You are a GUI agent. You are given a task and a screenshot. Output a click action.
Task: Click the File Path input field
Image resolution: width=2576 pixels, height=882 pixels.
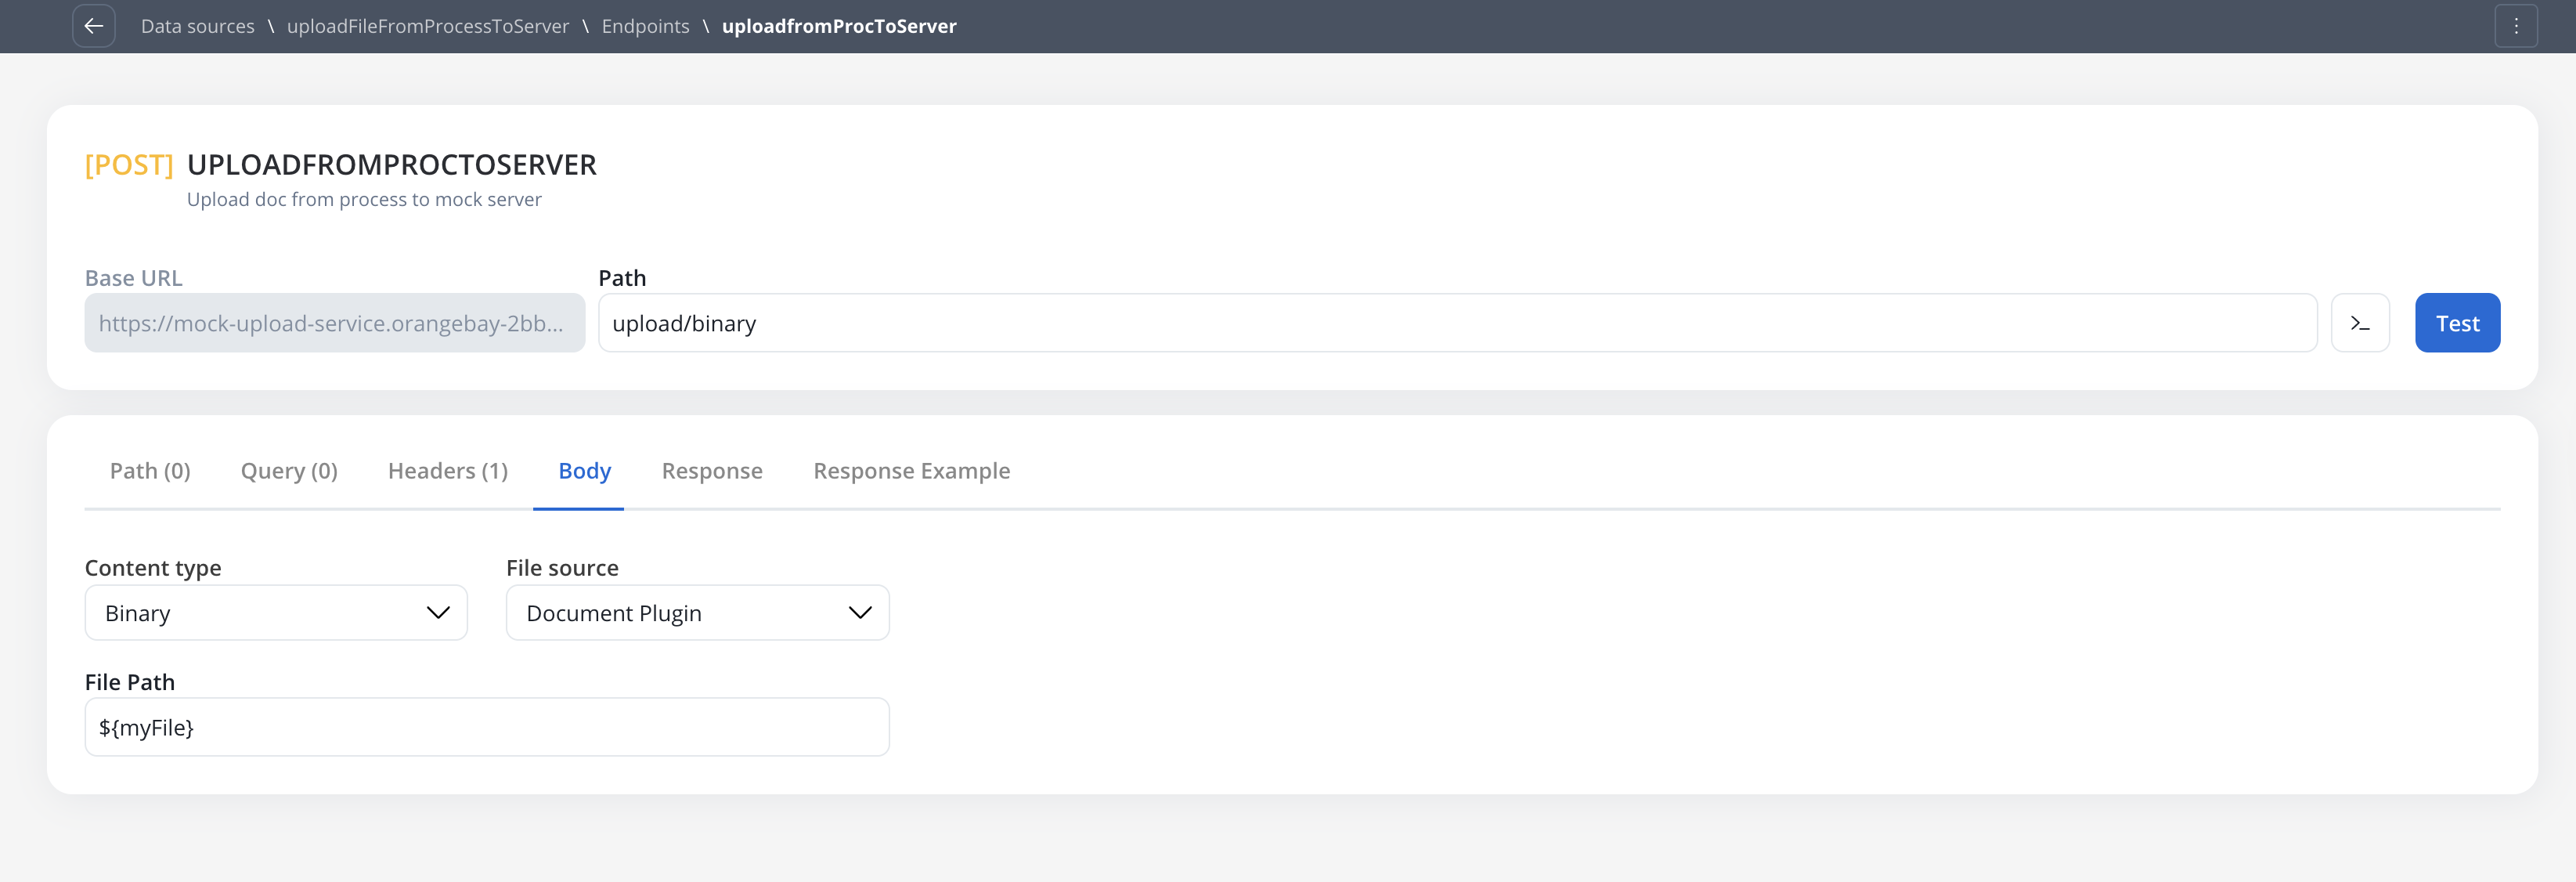(x=486, y=727)
